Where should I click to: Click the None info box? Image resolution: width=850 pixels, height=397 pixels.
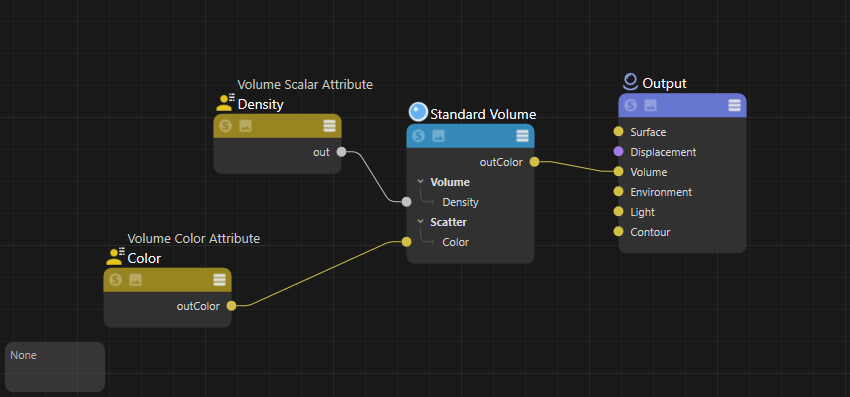(55, 367)
